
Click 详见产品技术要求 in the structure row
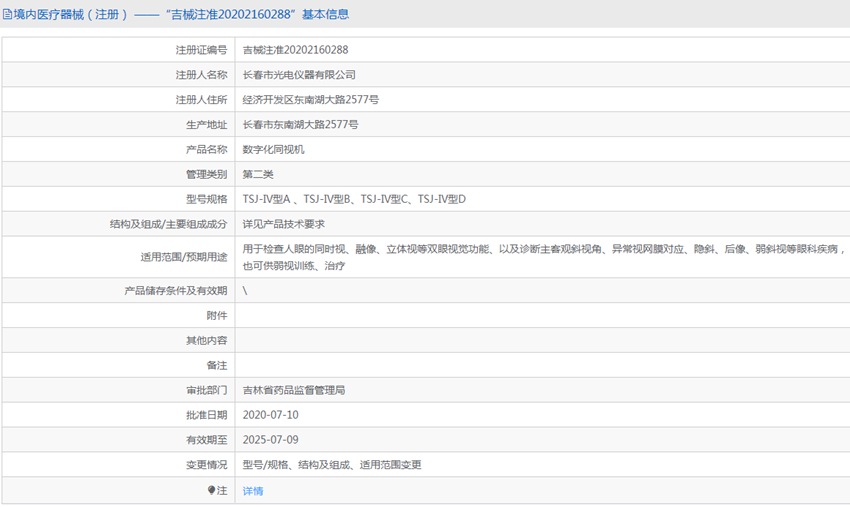(x=283, y=224)
